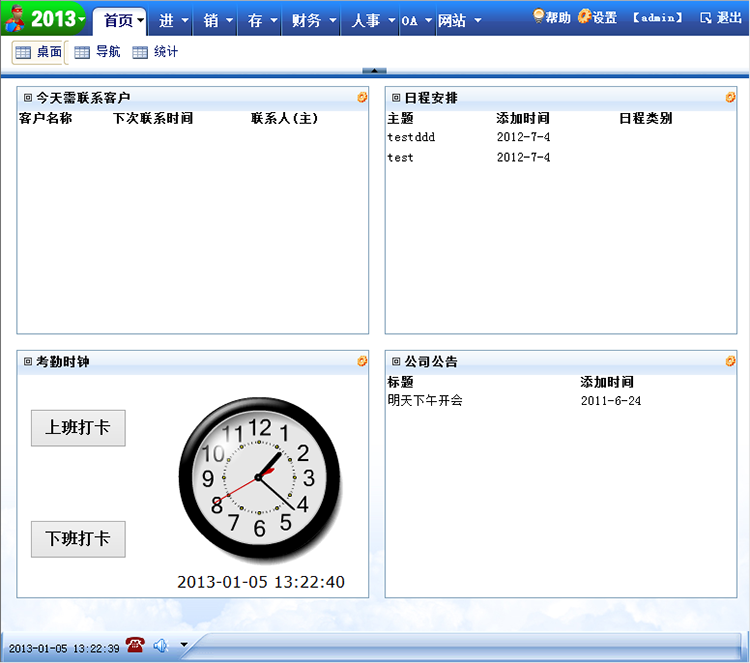Click the 退出 logout icon
Screen dimensions: 750x663
[706, 18]
